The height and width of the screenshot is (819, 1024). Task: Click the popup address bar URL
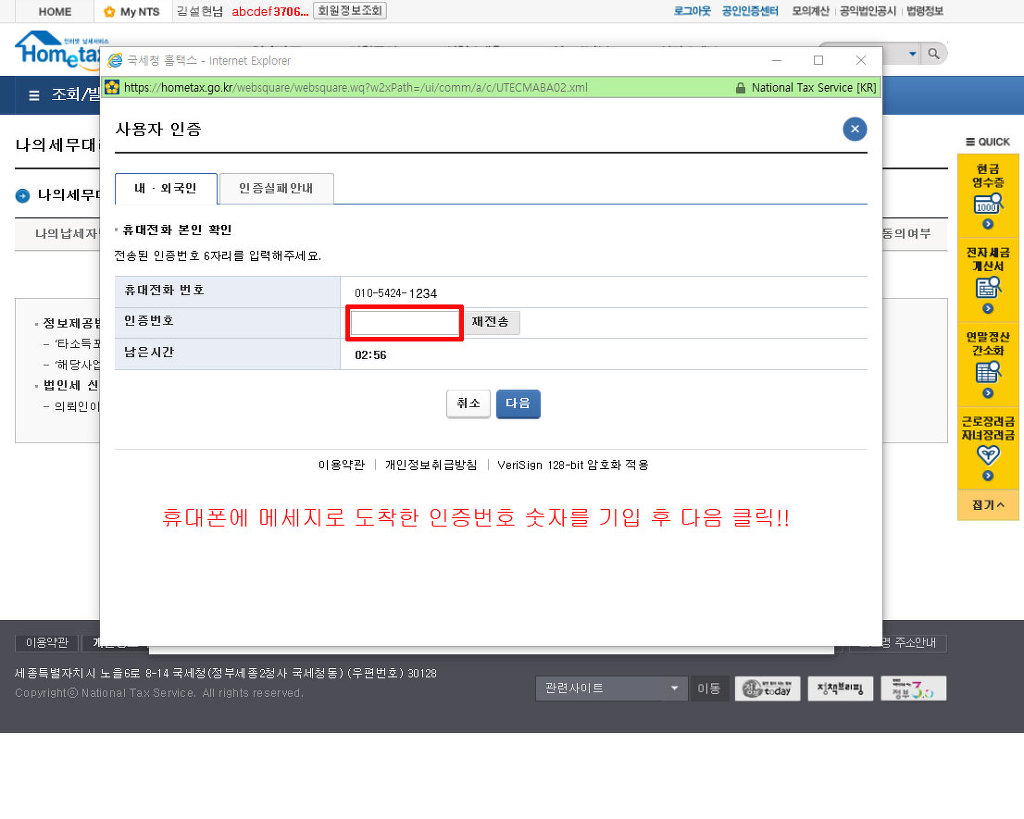point(356,88)
